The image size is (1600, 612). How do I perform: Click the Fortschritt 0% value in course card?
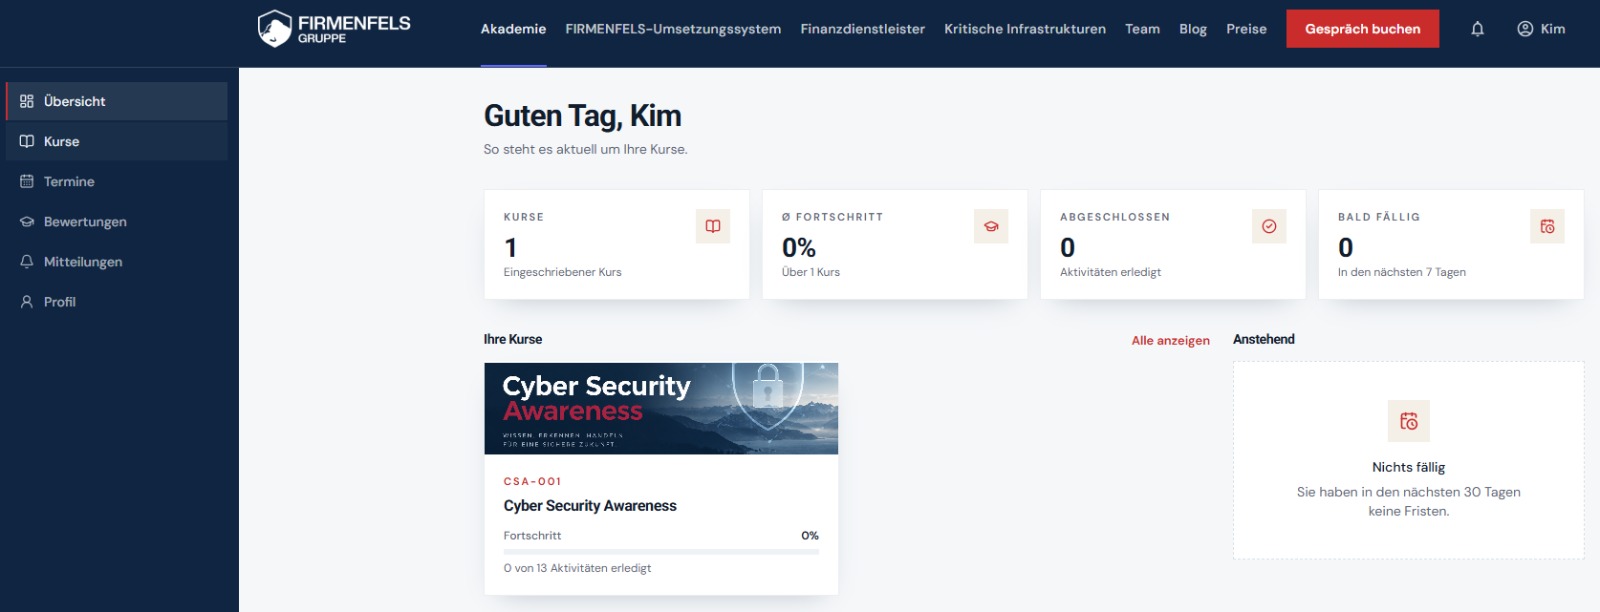coord(810,536)
